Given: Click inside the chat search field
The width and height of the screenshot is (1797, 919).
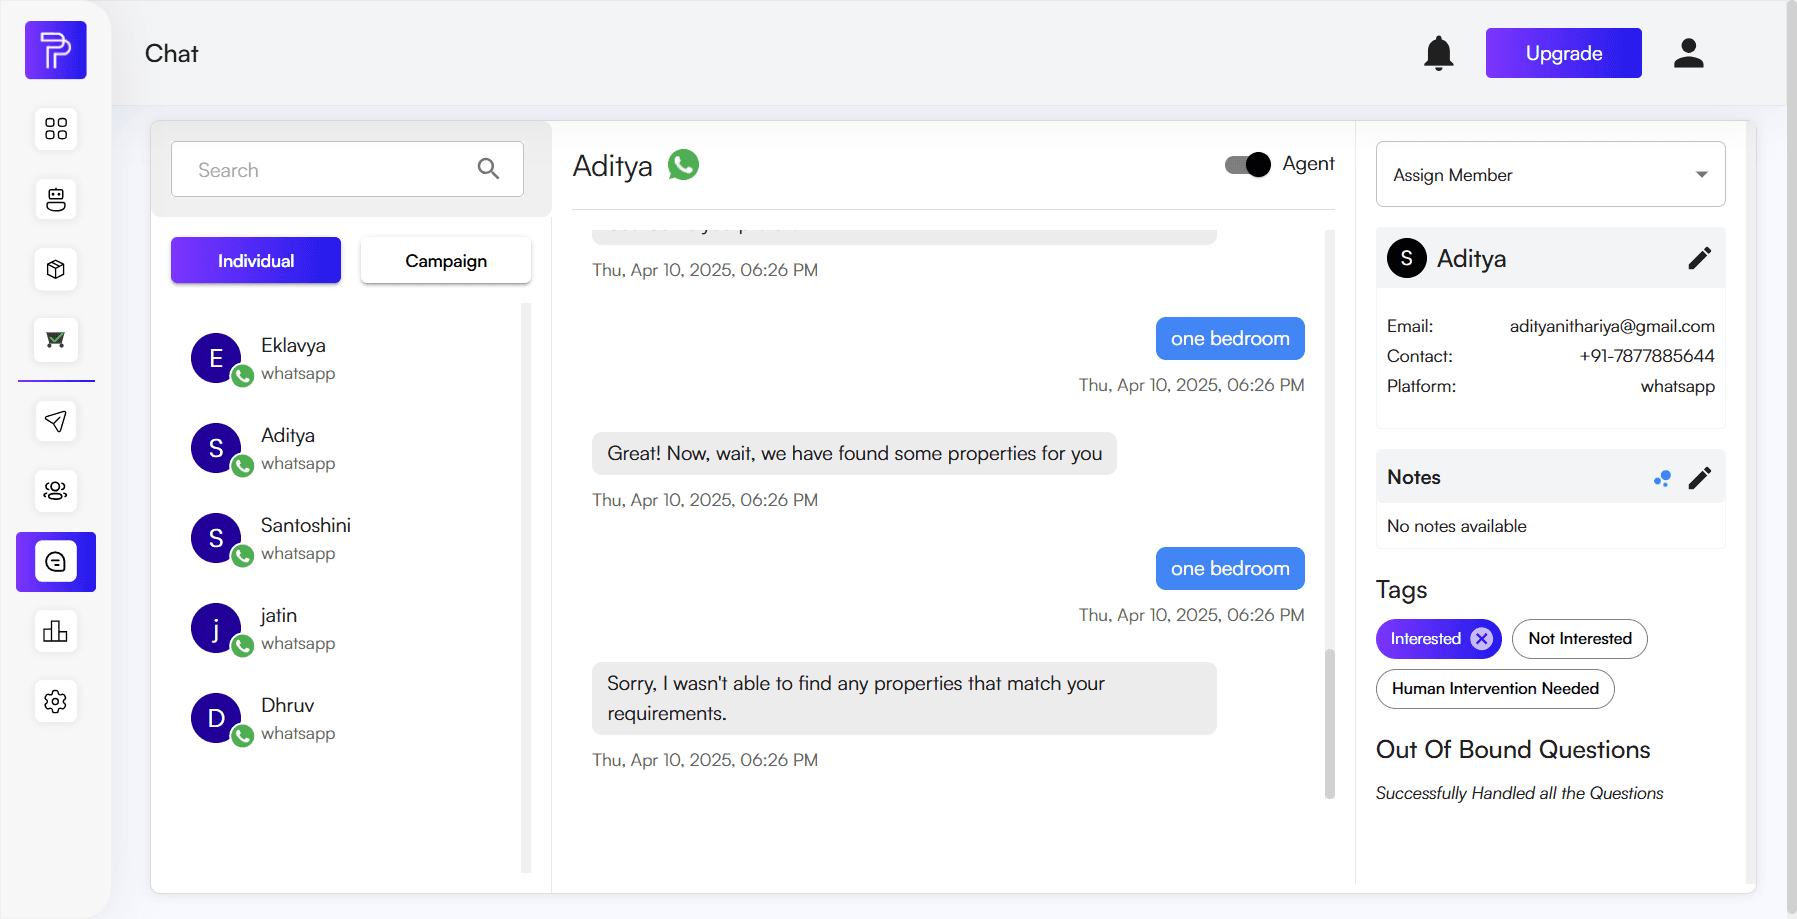Looking at the screenshot, I should coord(330,169).
